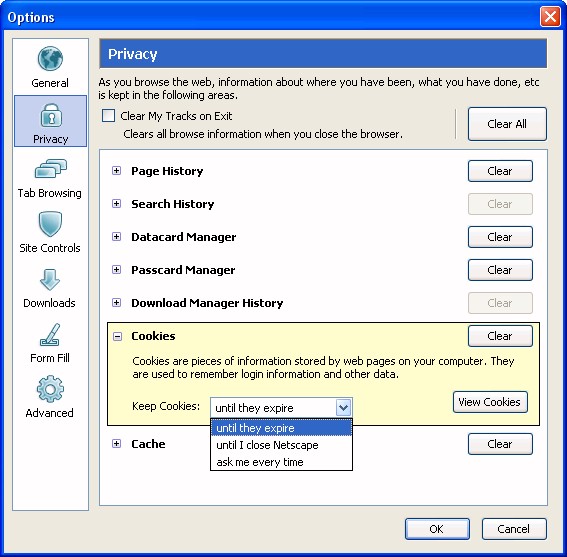Click the View Cookies button
The image size is (567, 557).
click(490, 402)
